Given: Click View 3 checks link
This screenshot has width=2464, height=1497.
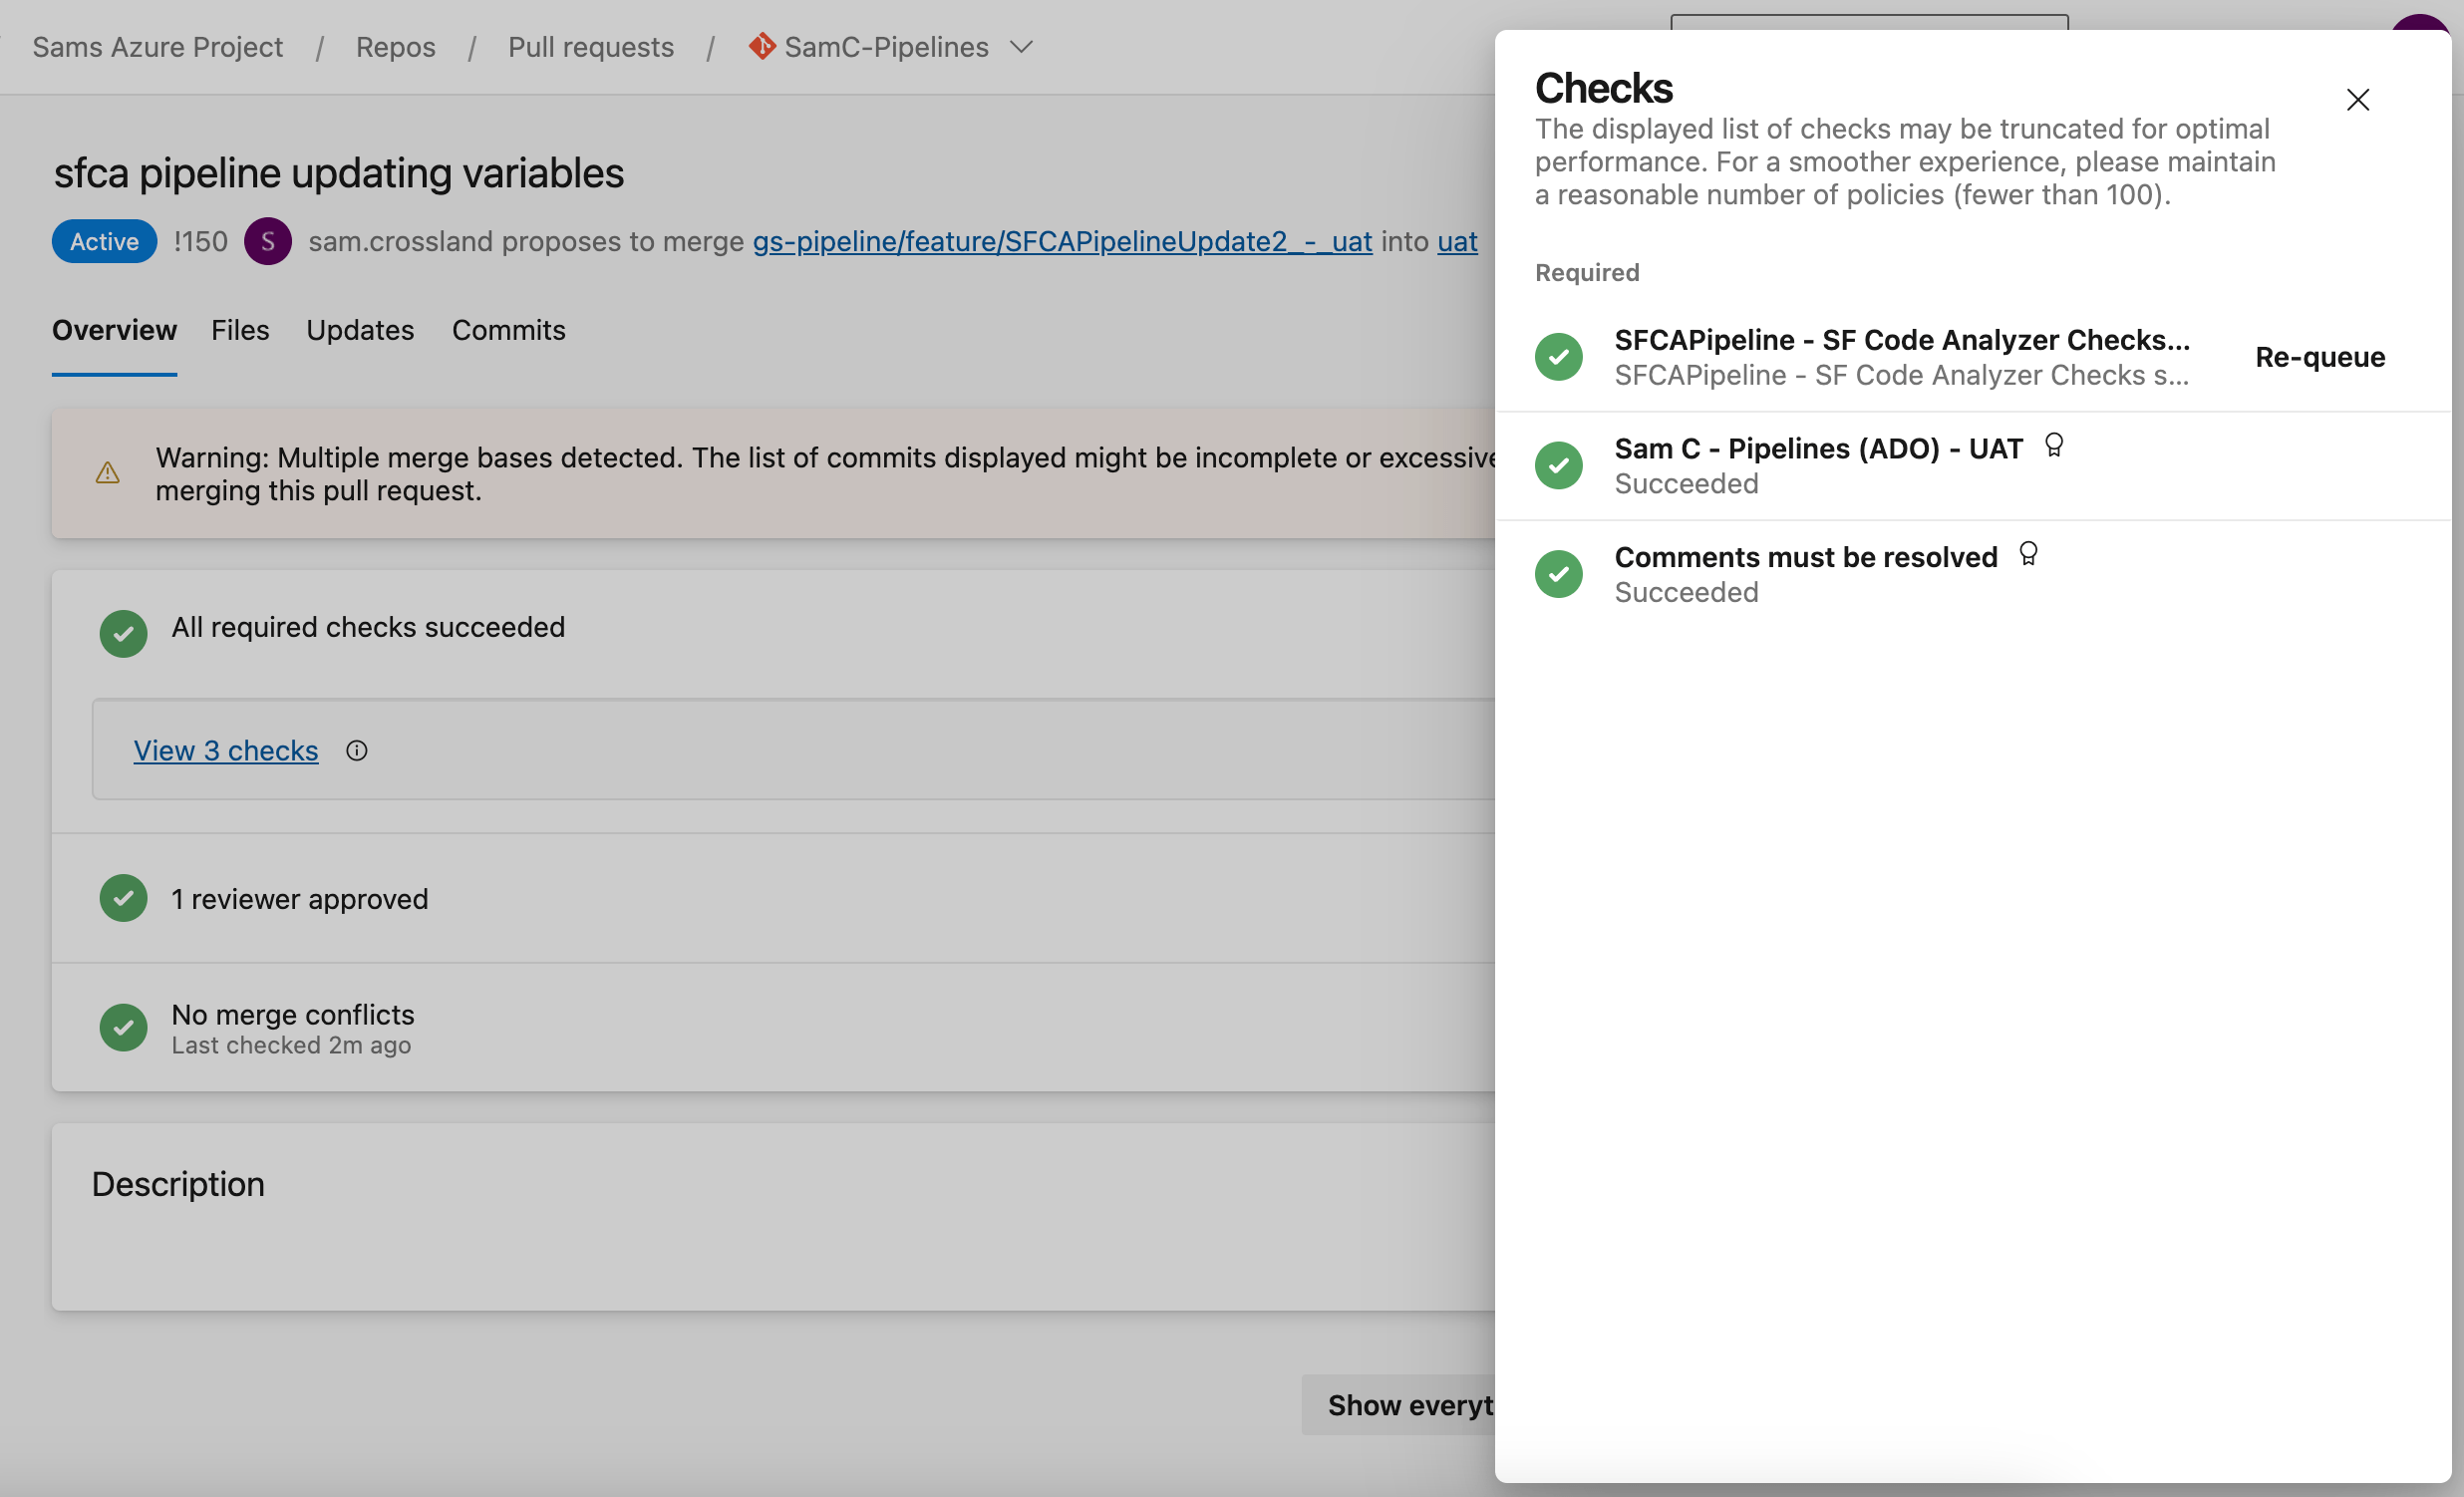Looking at the screenshot, I should point(227,749).
